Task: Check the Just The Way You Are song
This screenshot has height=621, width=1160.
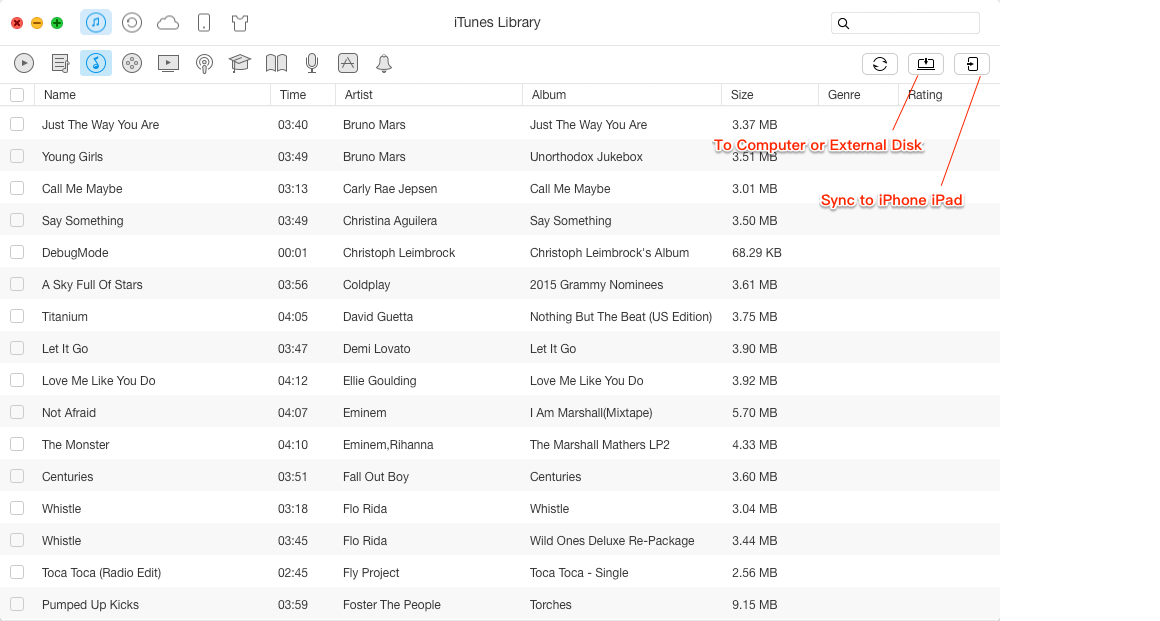Action: point(17,124)
